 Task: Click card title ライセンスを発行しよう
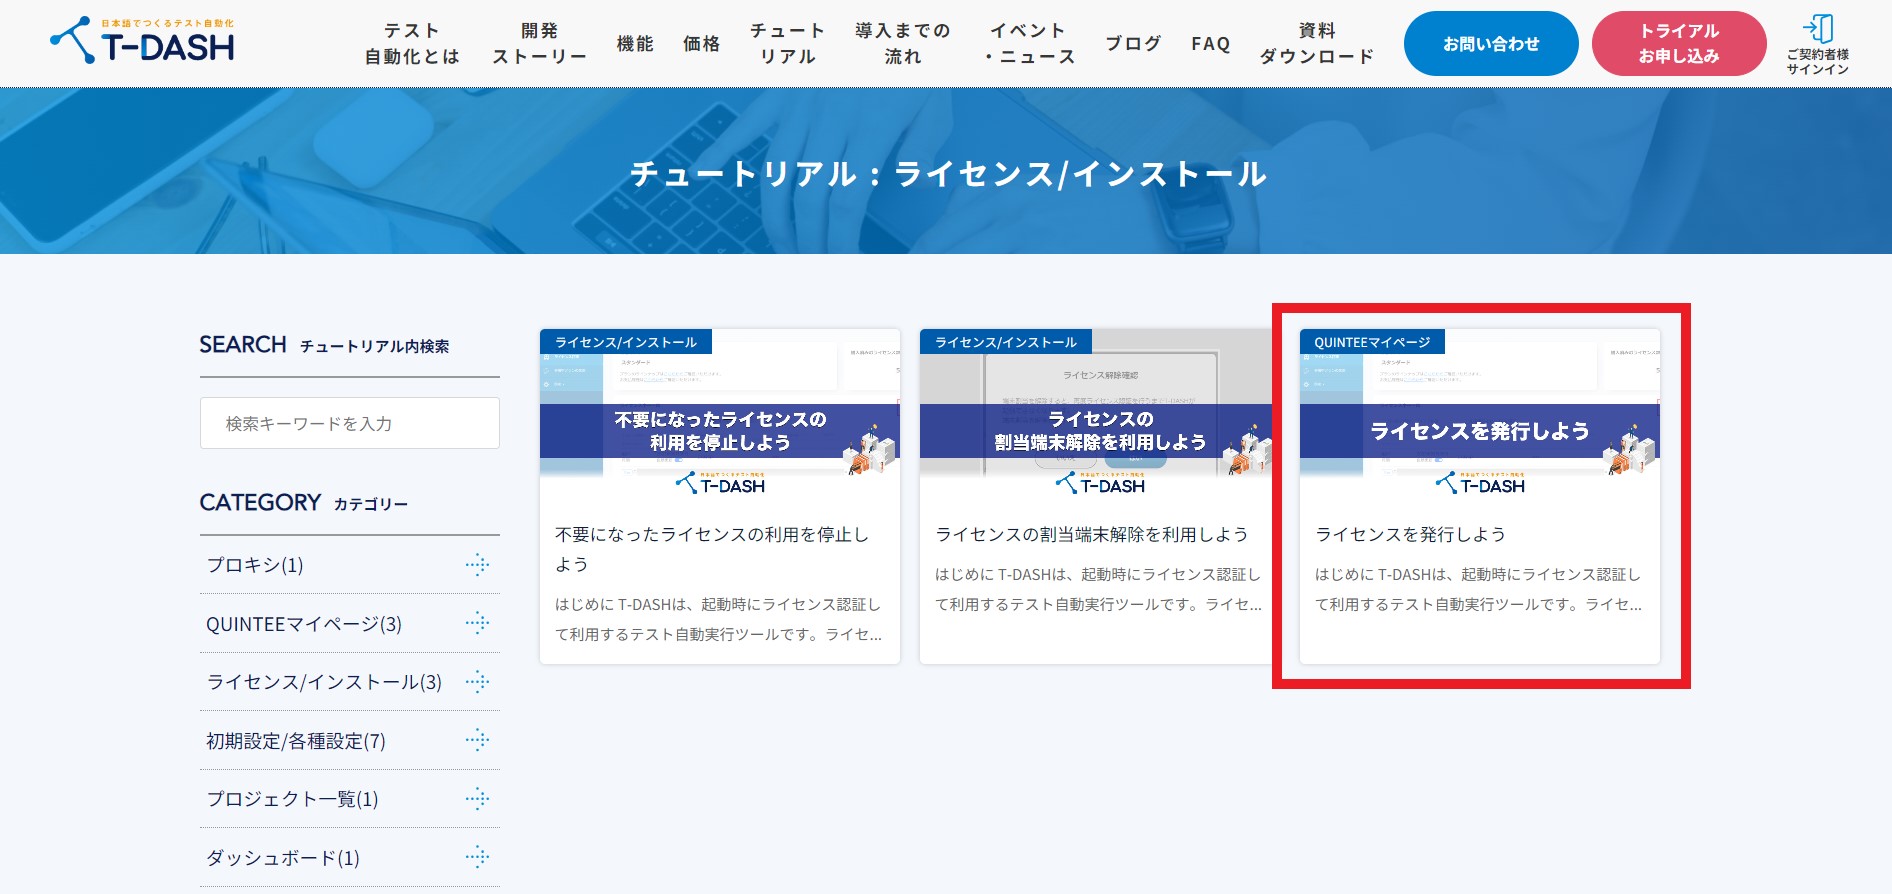pos(1410,535)
